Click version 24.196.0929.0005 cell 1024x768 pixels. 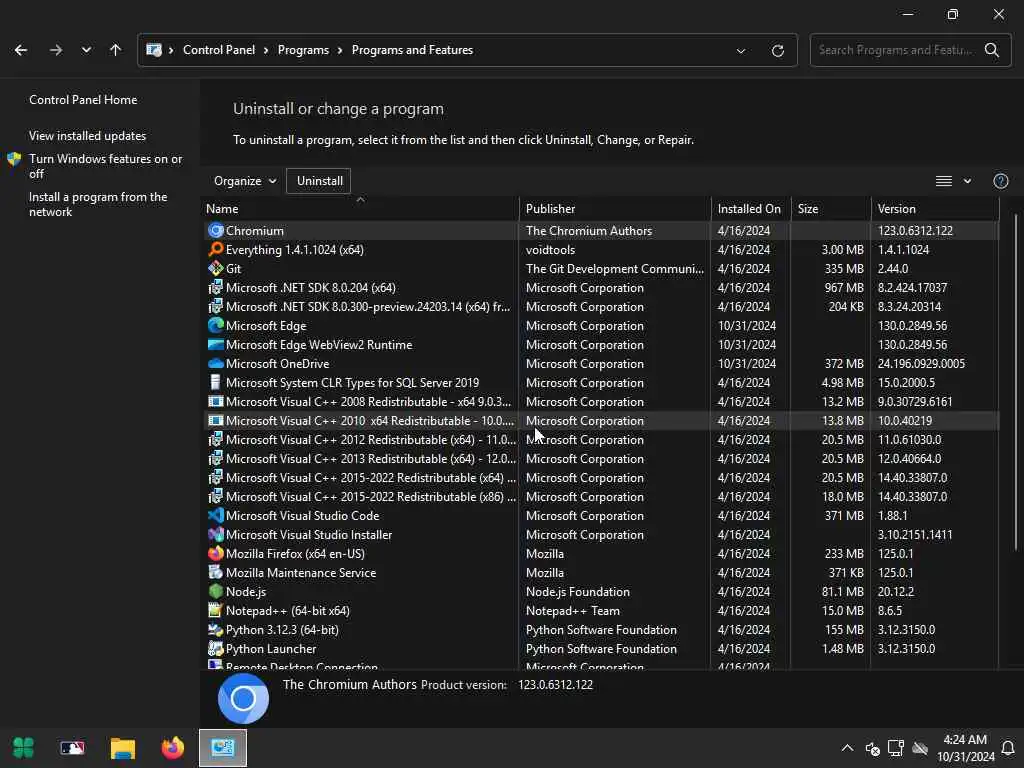point(921,364)
